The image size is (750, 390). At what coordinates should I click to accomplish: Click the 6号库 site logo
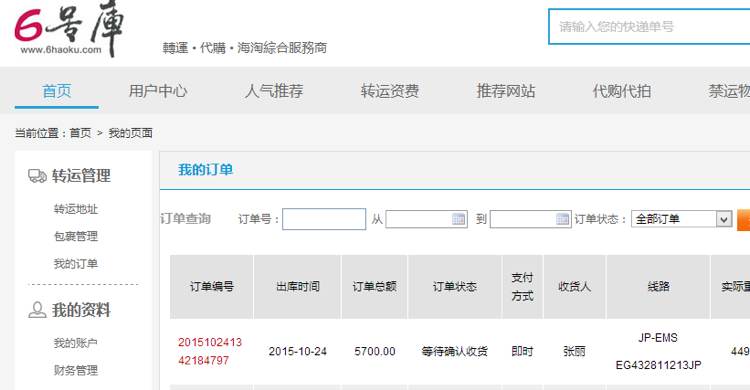point(69,29)
